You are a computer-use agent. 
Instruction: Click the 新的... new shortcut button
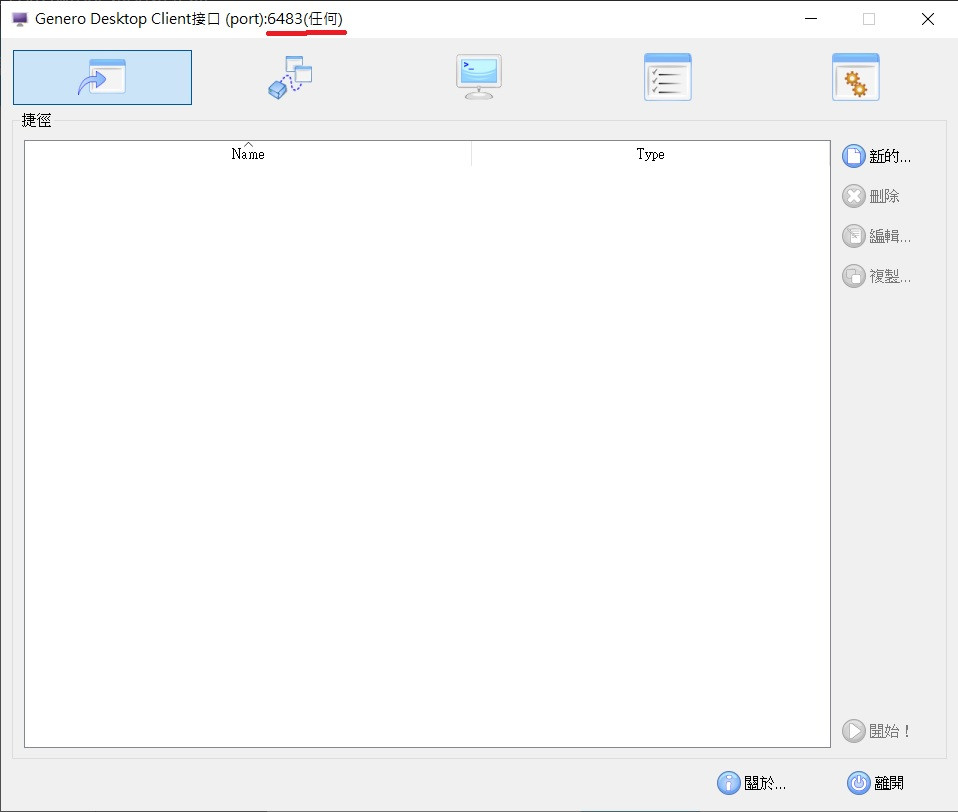877,156
